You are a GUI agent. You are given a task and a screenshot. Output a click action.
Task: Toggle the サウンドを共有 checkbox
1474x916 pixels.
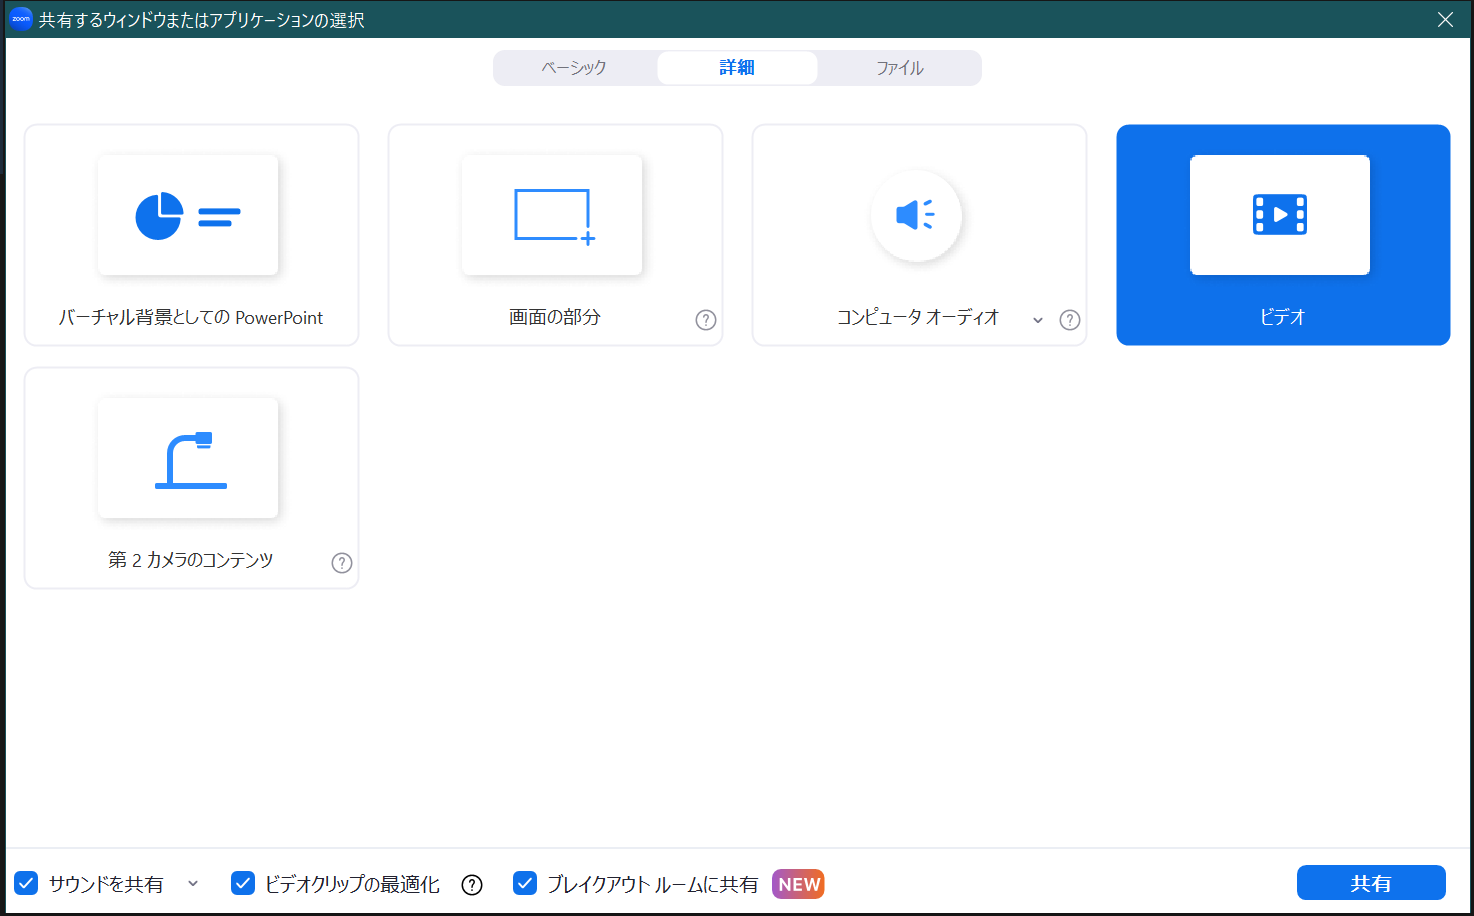pyautogui.click(x=26, y=883)
